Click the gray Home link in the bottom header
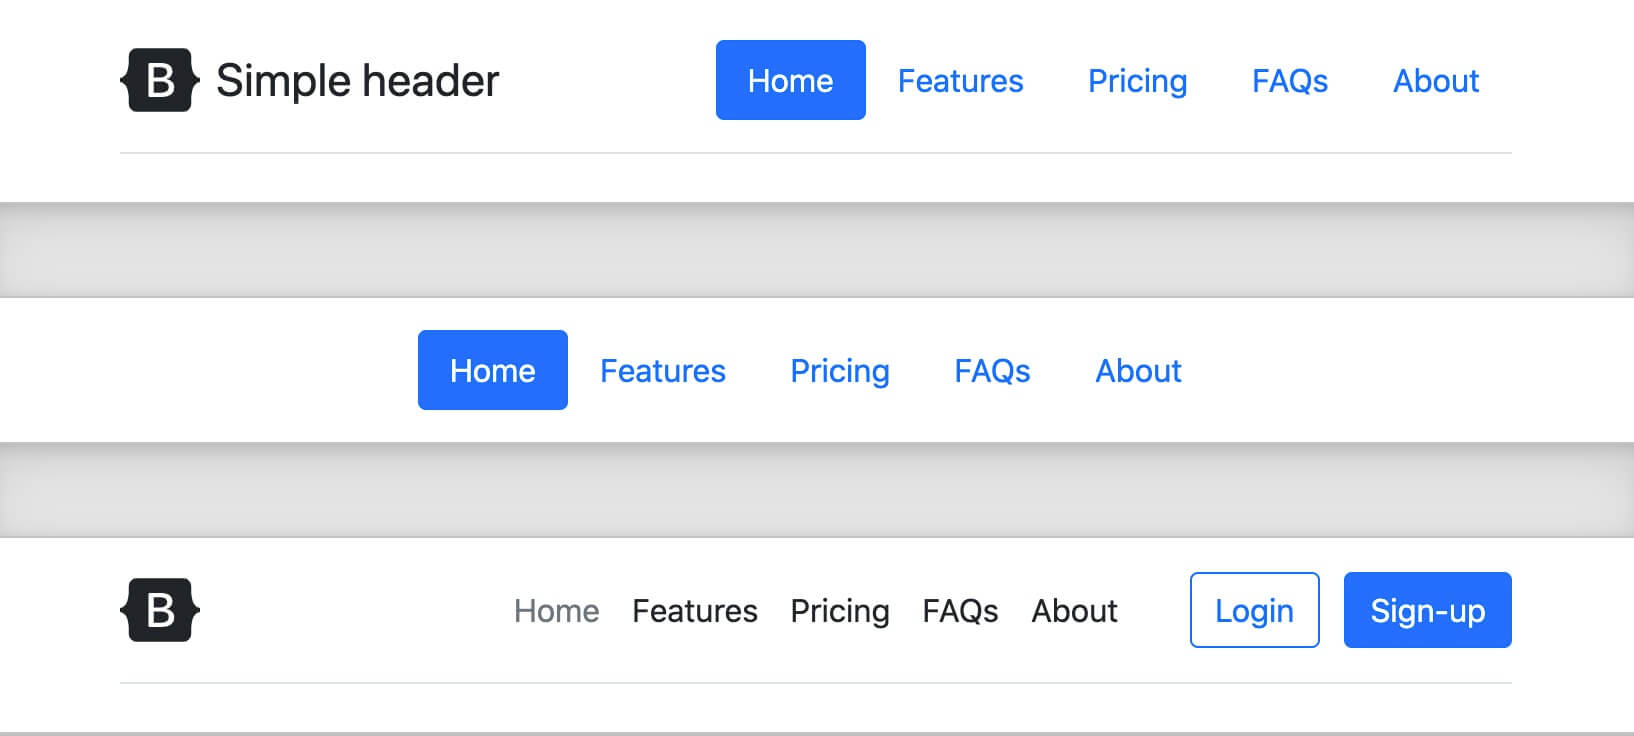This screenshot has width=1634, height=736. [x=556, y=610]
